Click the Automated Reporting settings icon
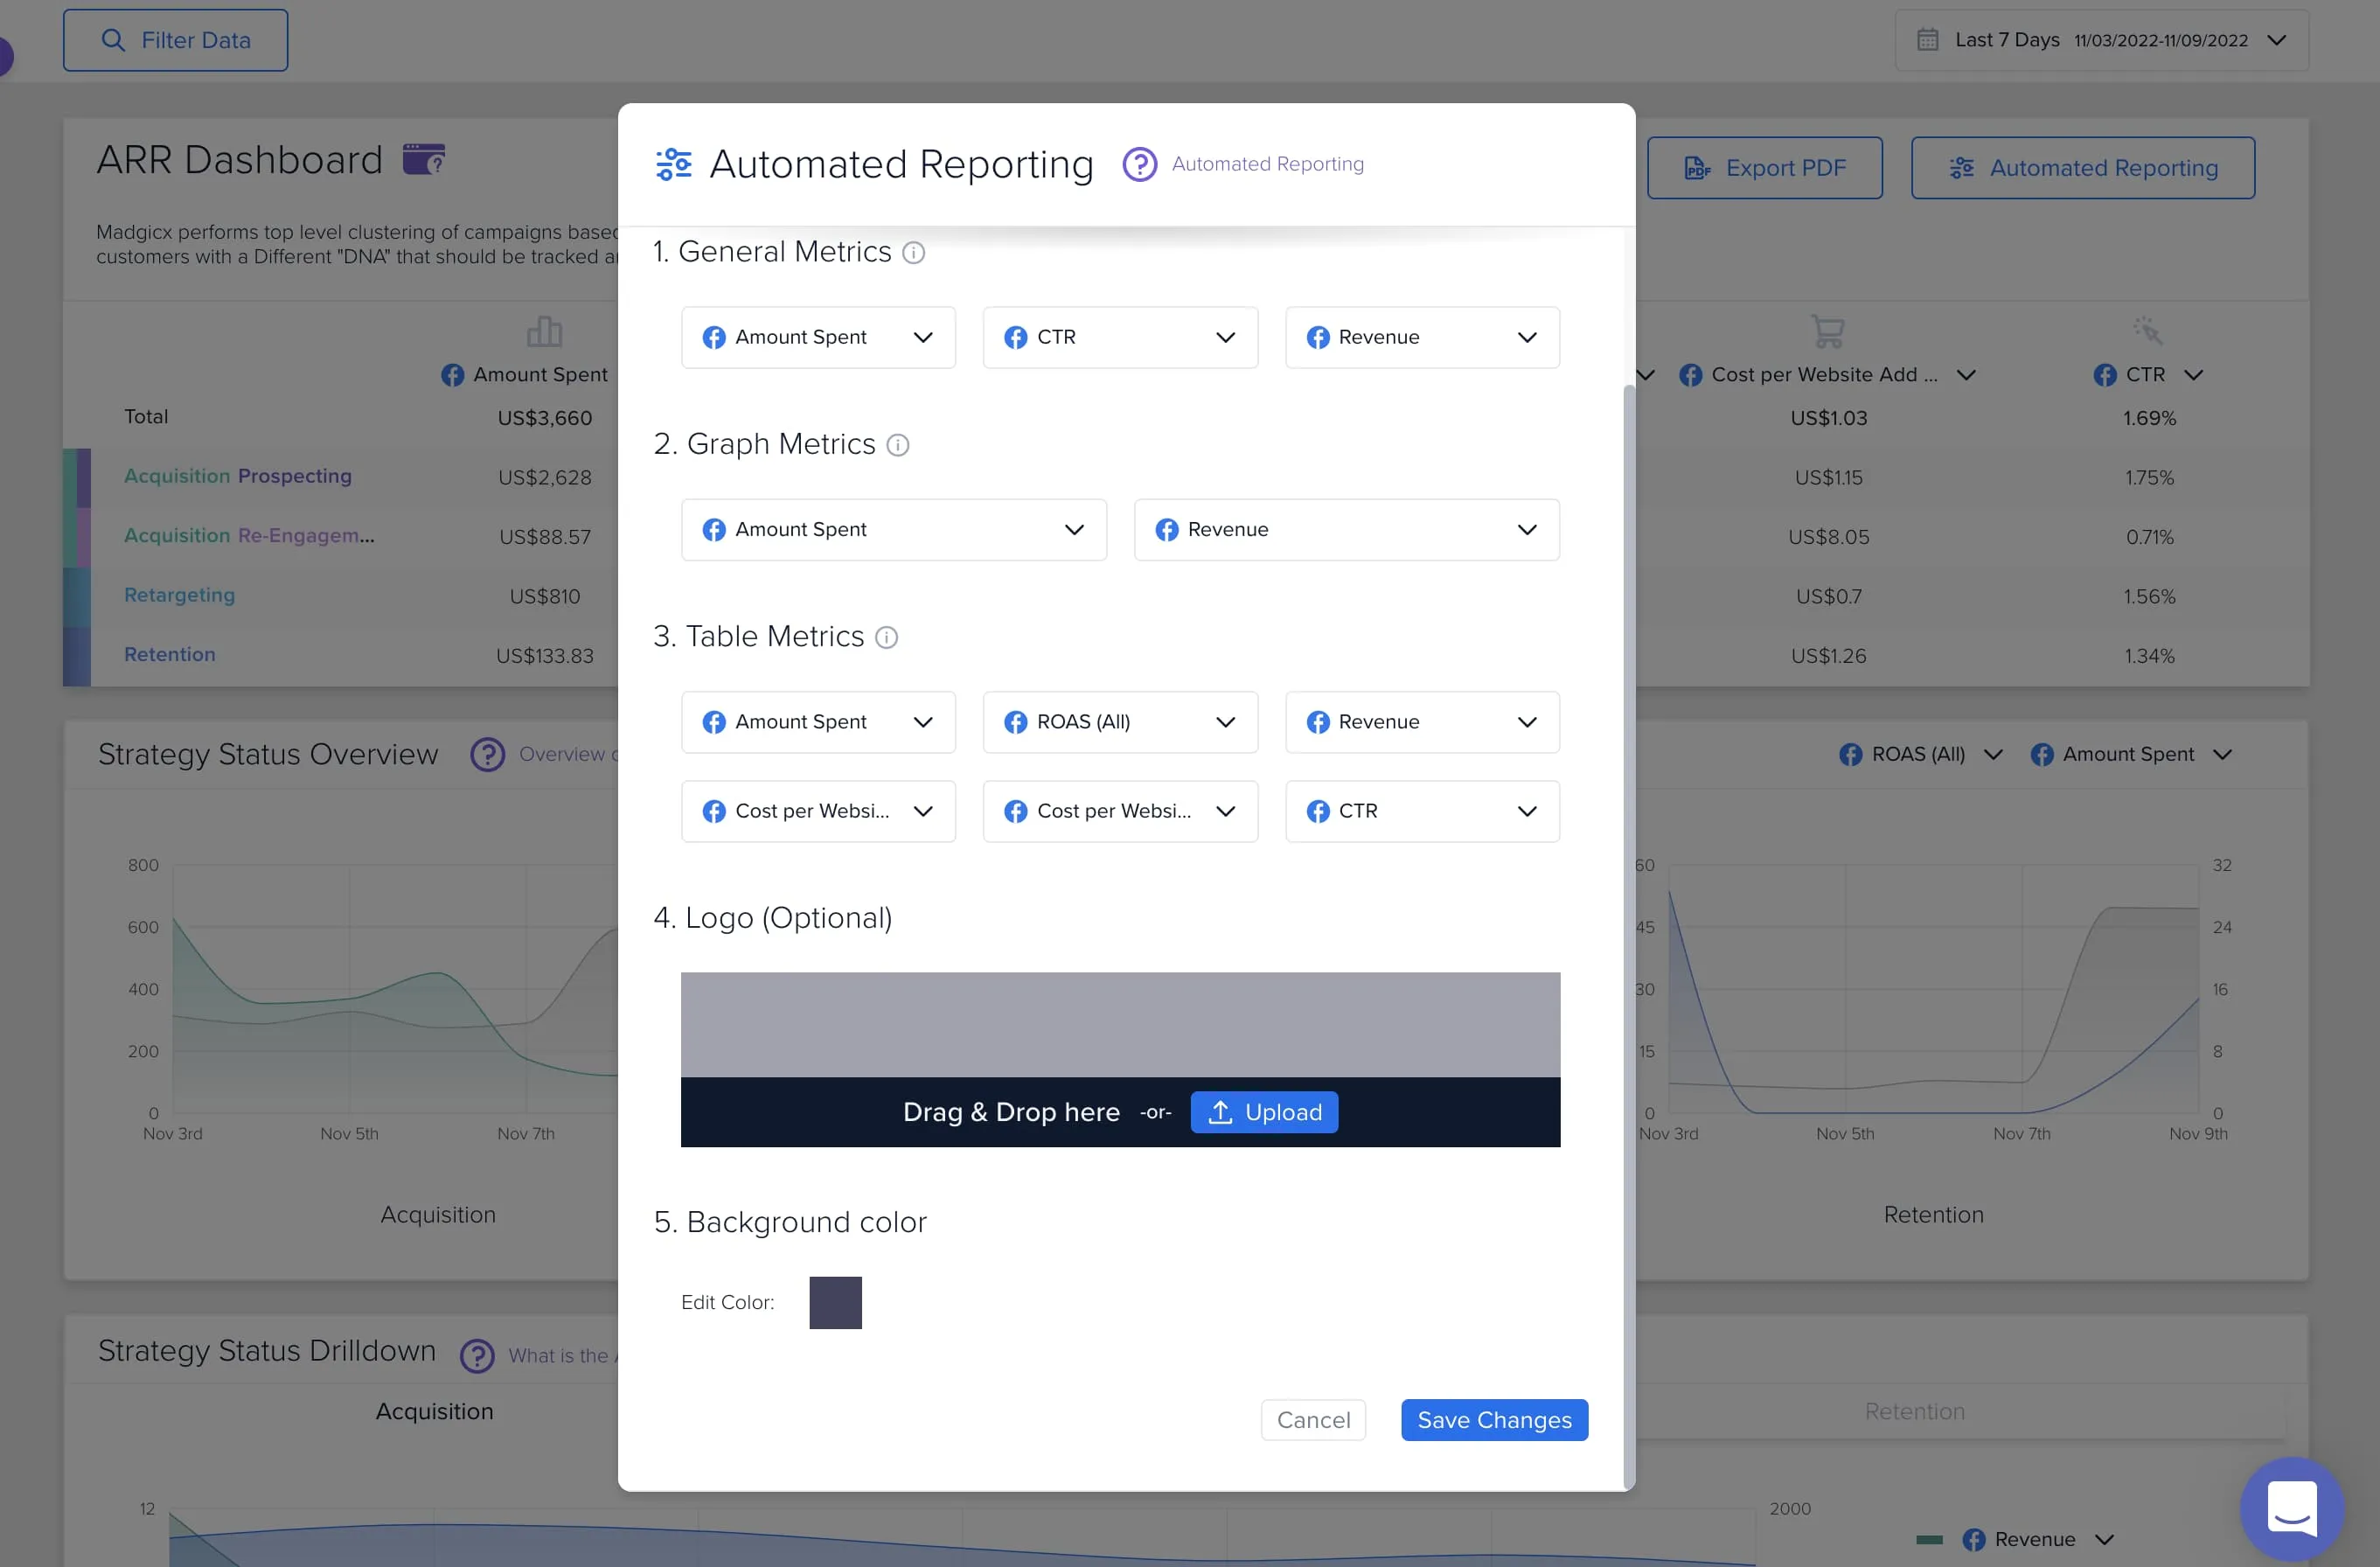The height and width of the screenshot is (1567, 2380). pos(673,163)
